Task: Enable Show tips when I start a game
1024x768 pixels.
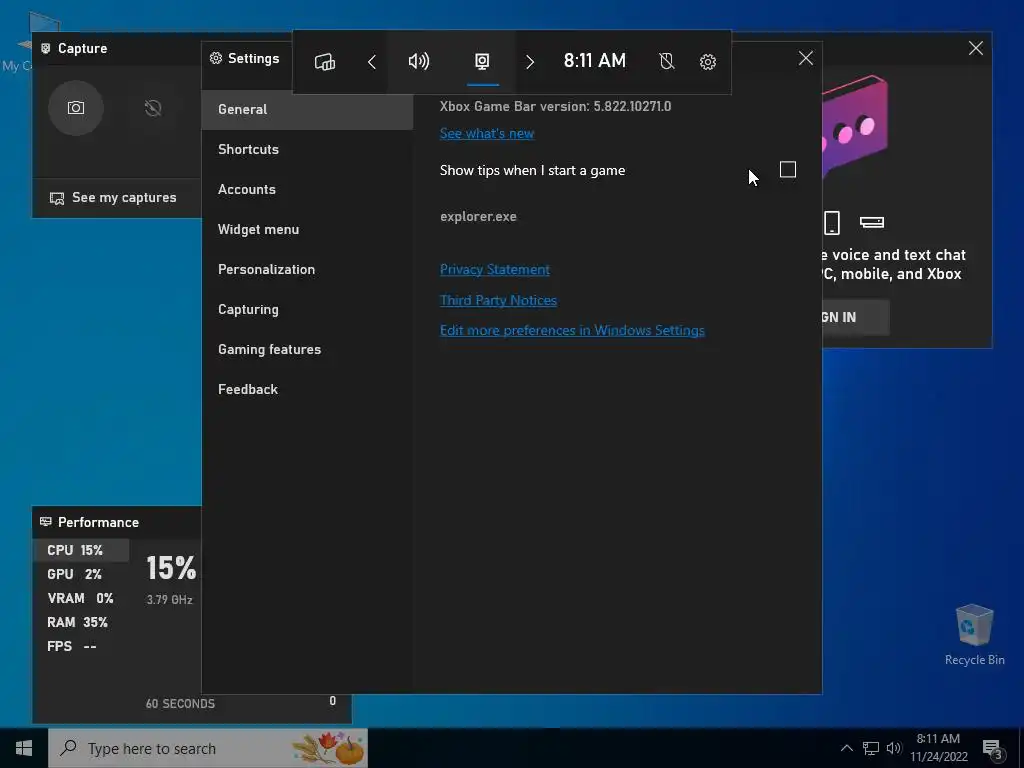Action: click(x=788, y=170)
